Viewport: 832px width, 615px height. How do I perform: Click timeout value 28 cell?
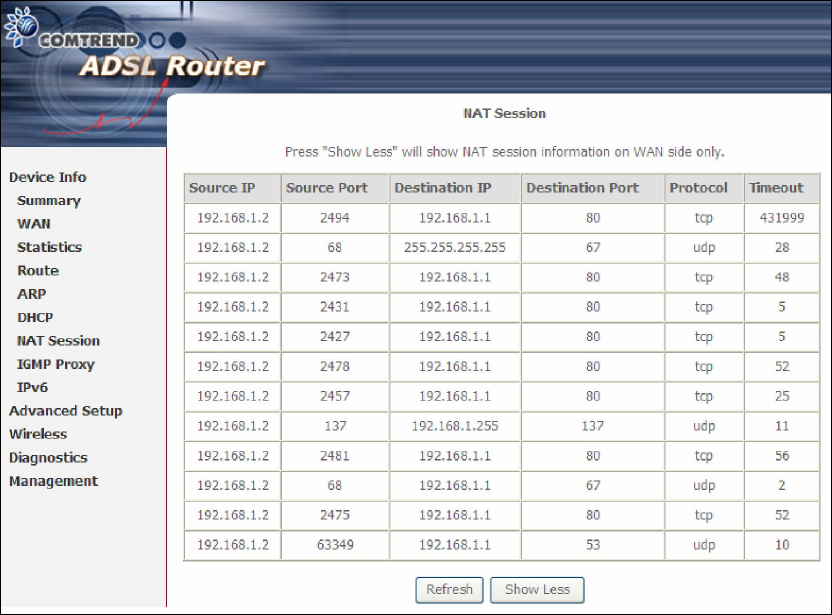pyautogui.click(x=782, y=247)
